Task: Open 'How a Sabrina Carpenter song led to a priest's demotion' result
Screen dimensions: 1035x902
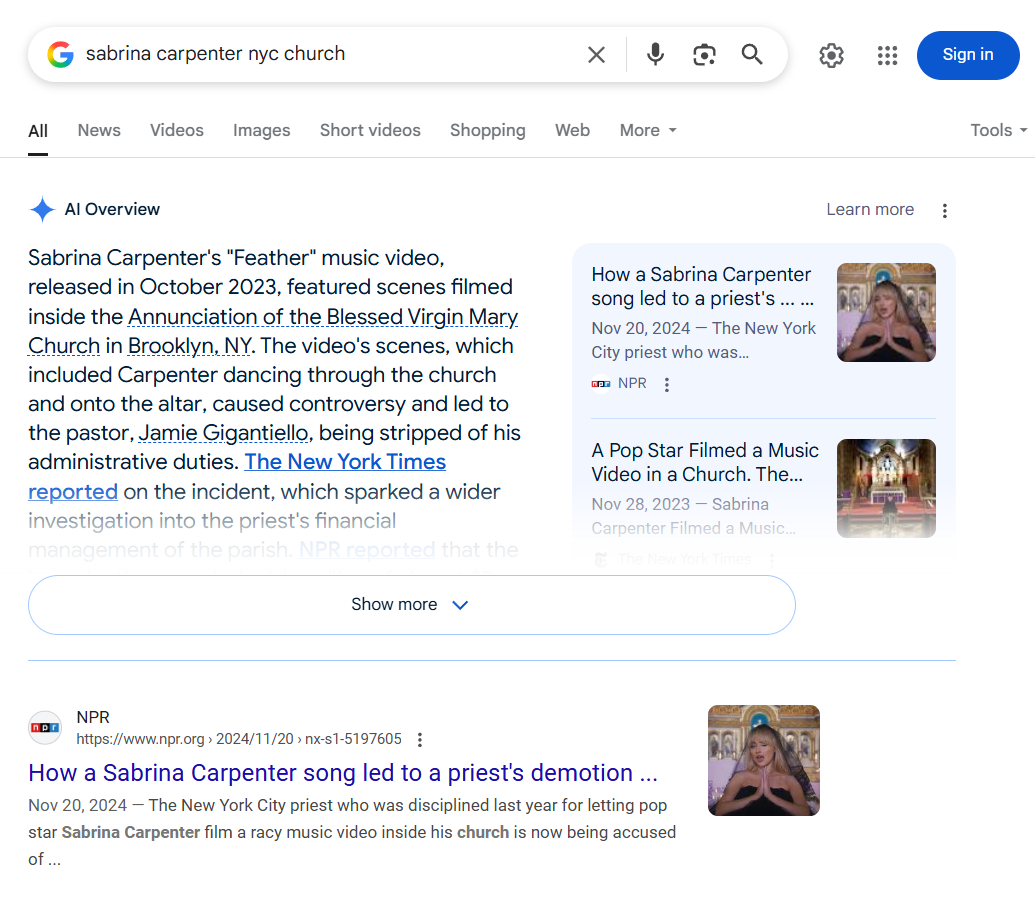Action: 343,773
